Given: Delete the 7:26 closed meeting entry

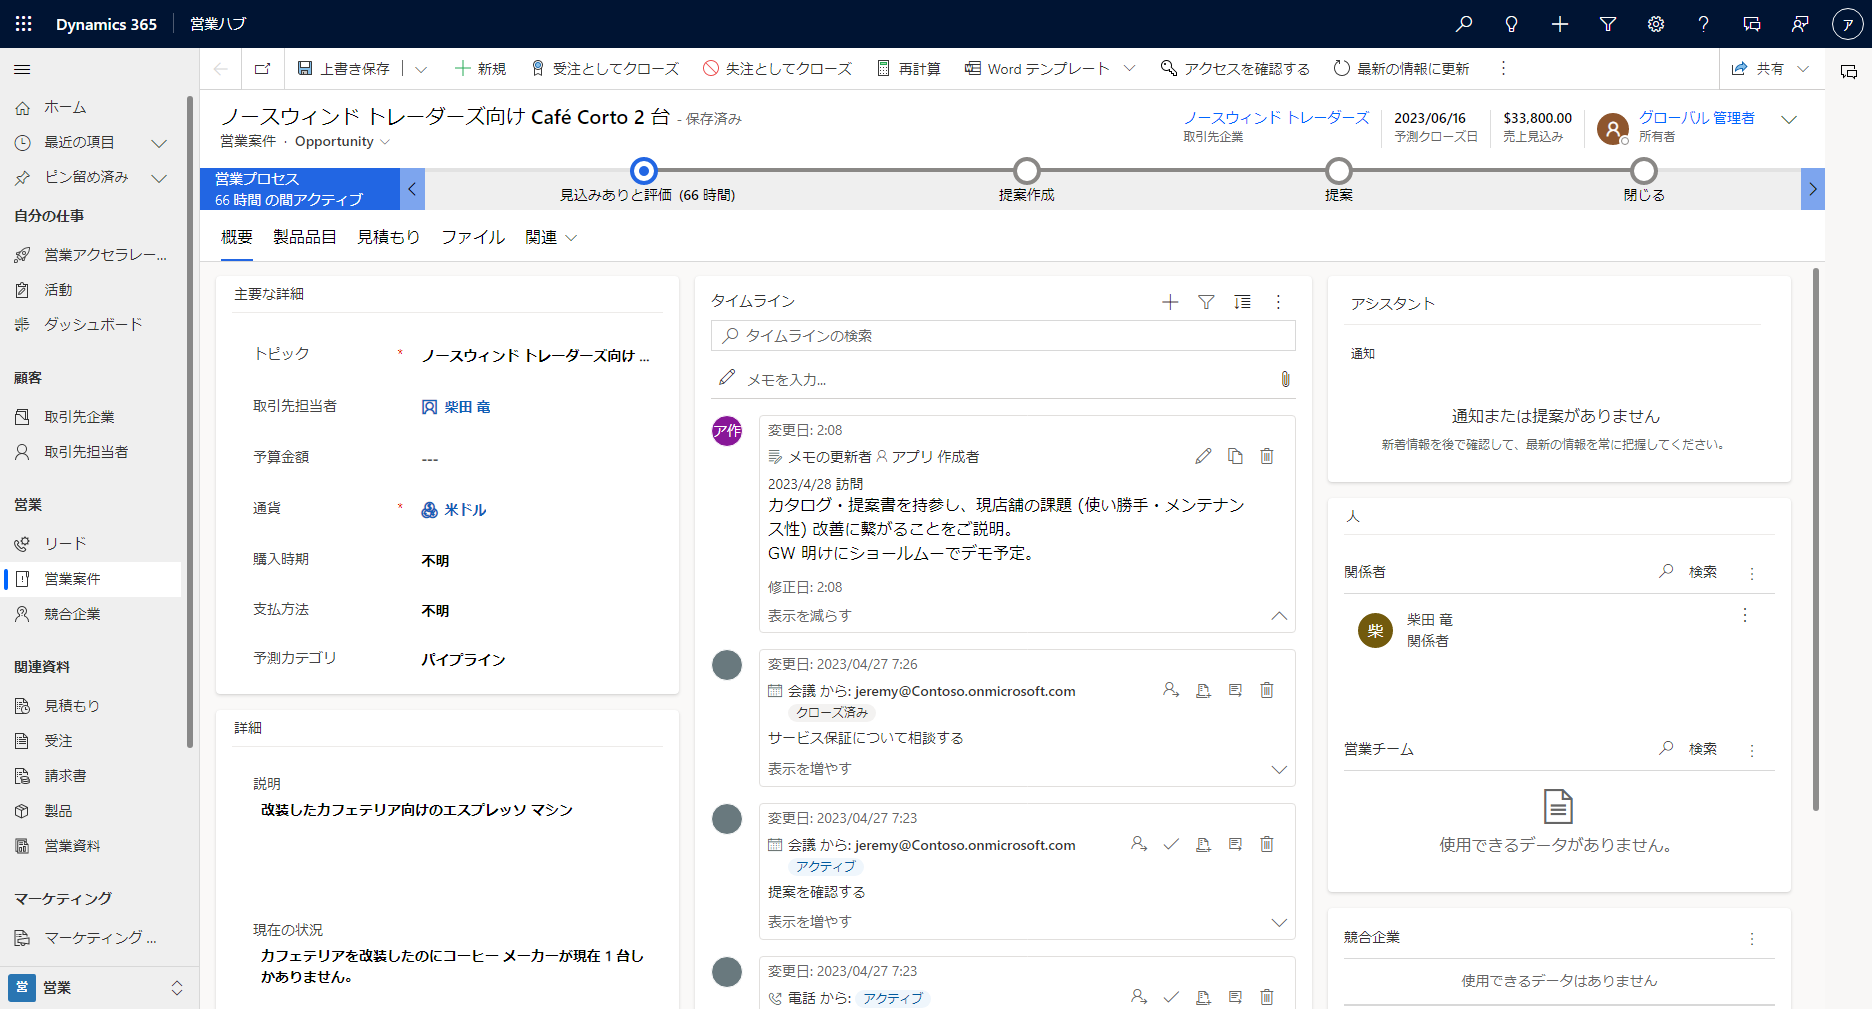Looking at the screenshot, I should pyautogui.click(x=1267, y=690).
